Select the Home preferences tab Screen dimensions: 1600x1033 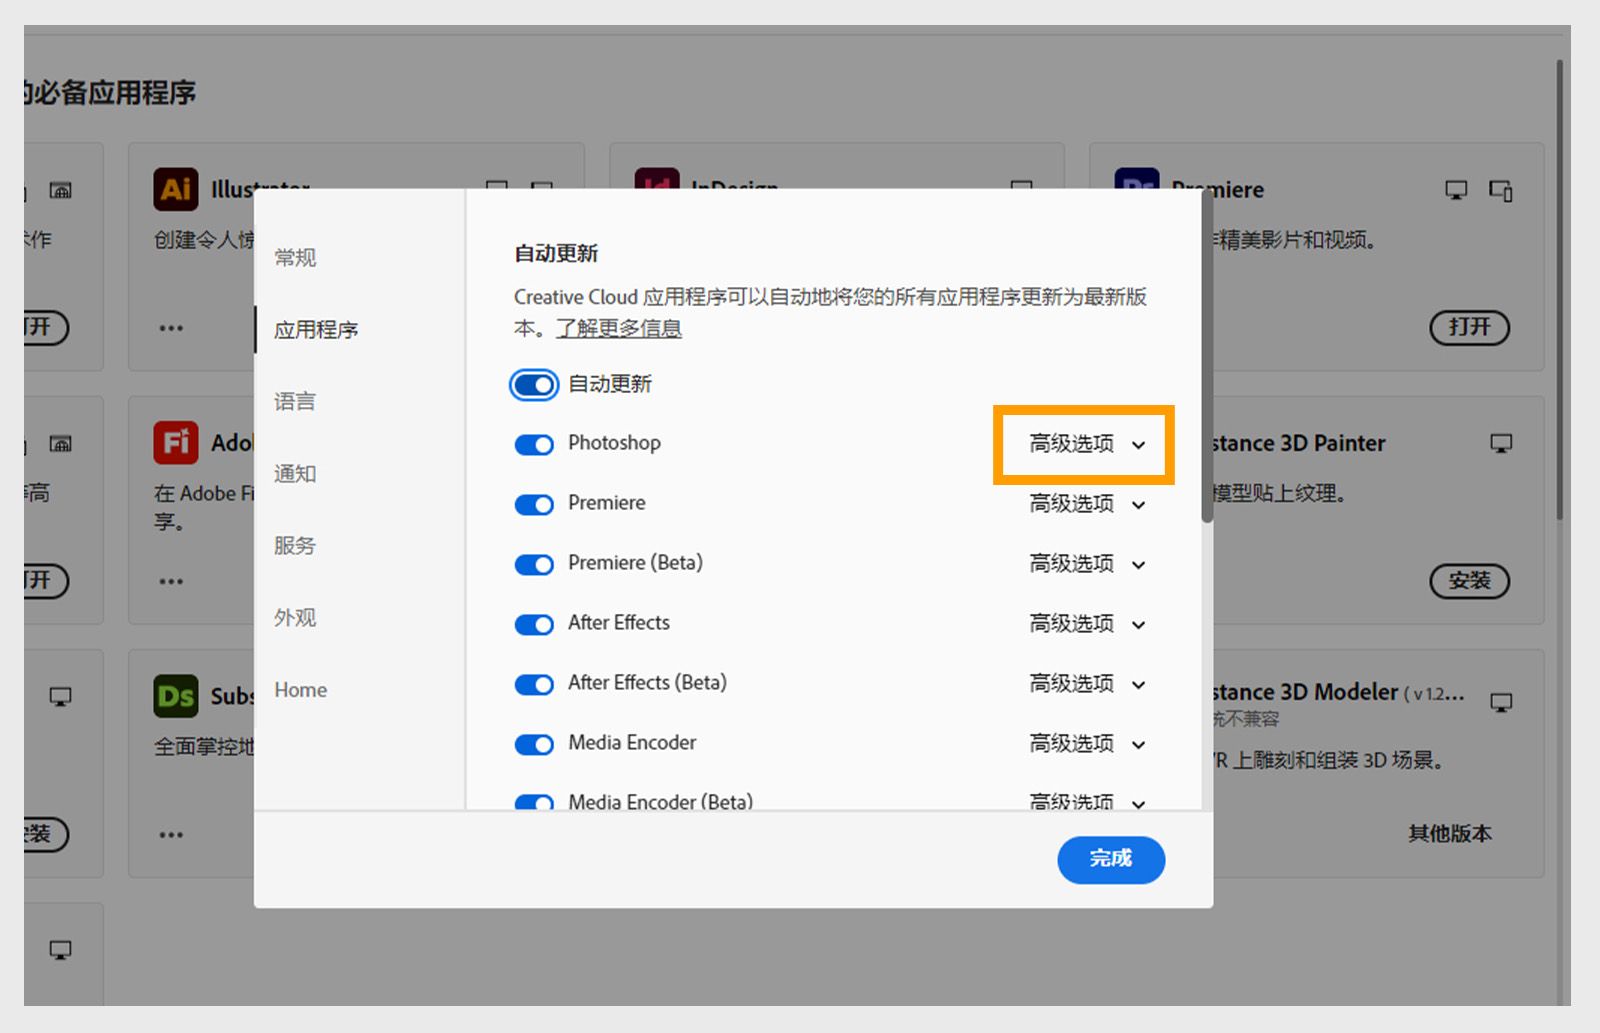(x=301, y=690)
